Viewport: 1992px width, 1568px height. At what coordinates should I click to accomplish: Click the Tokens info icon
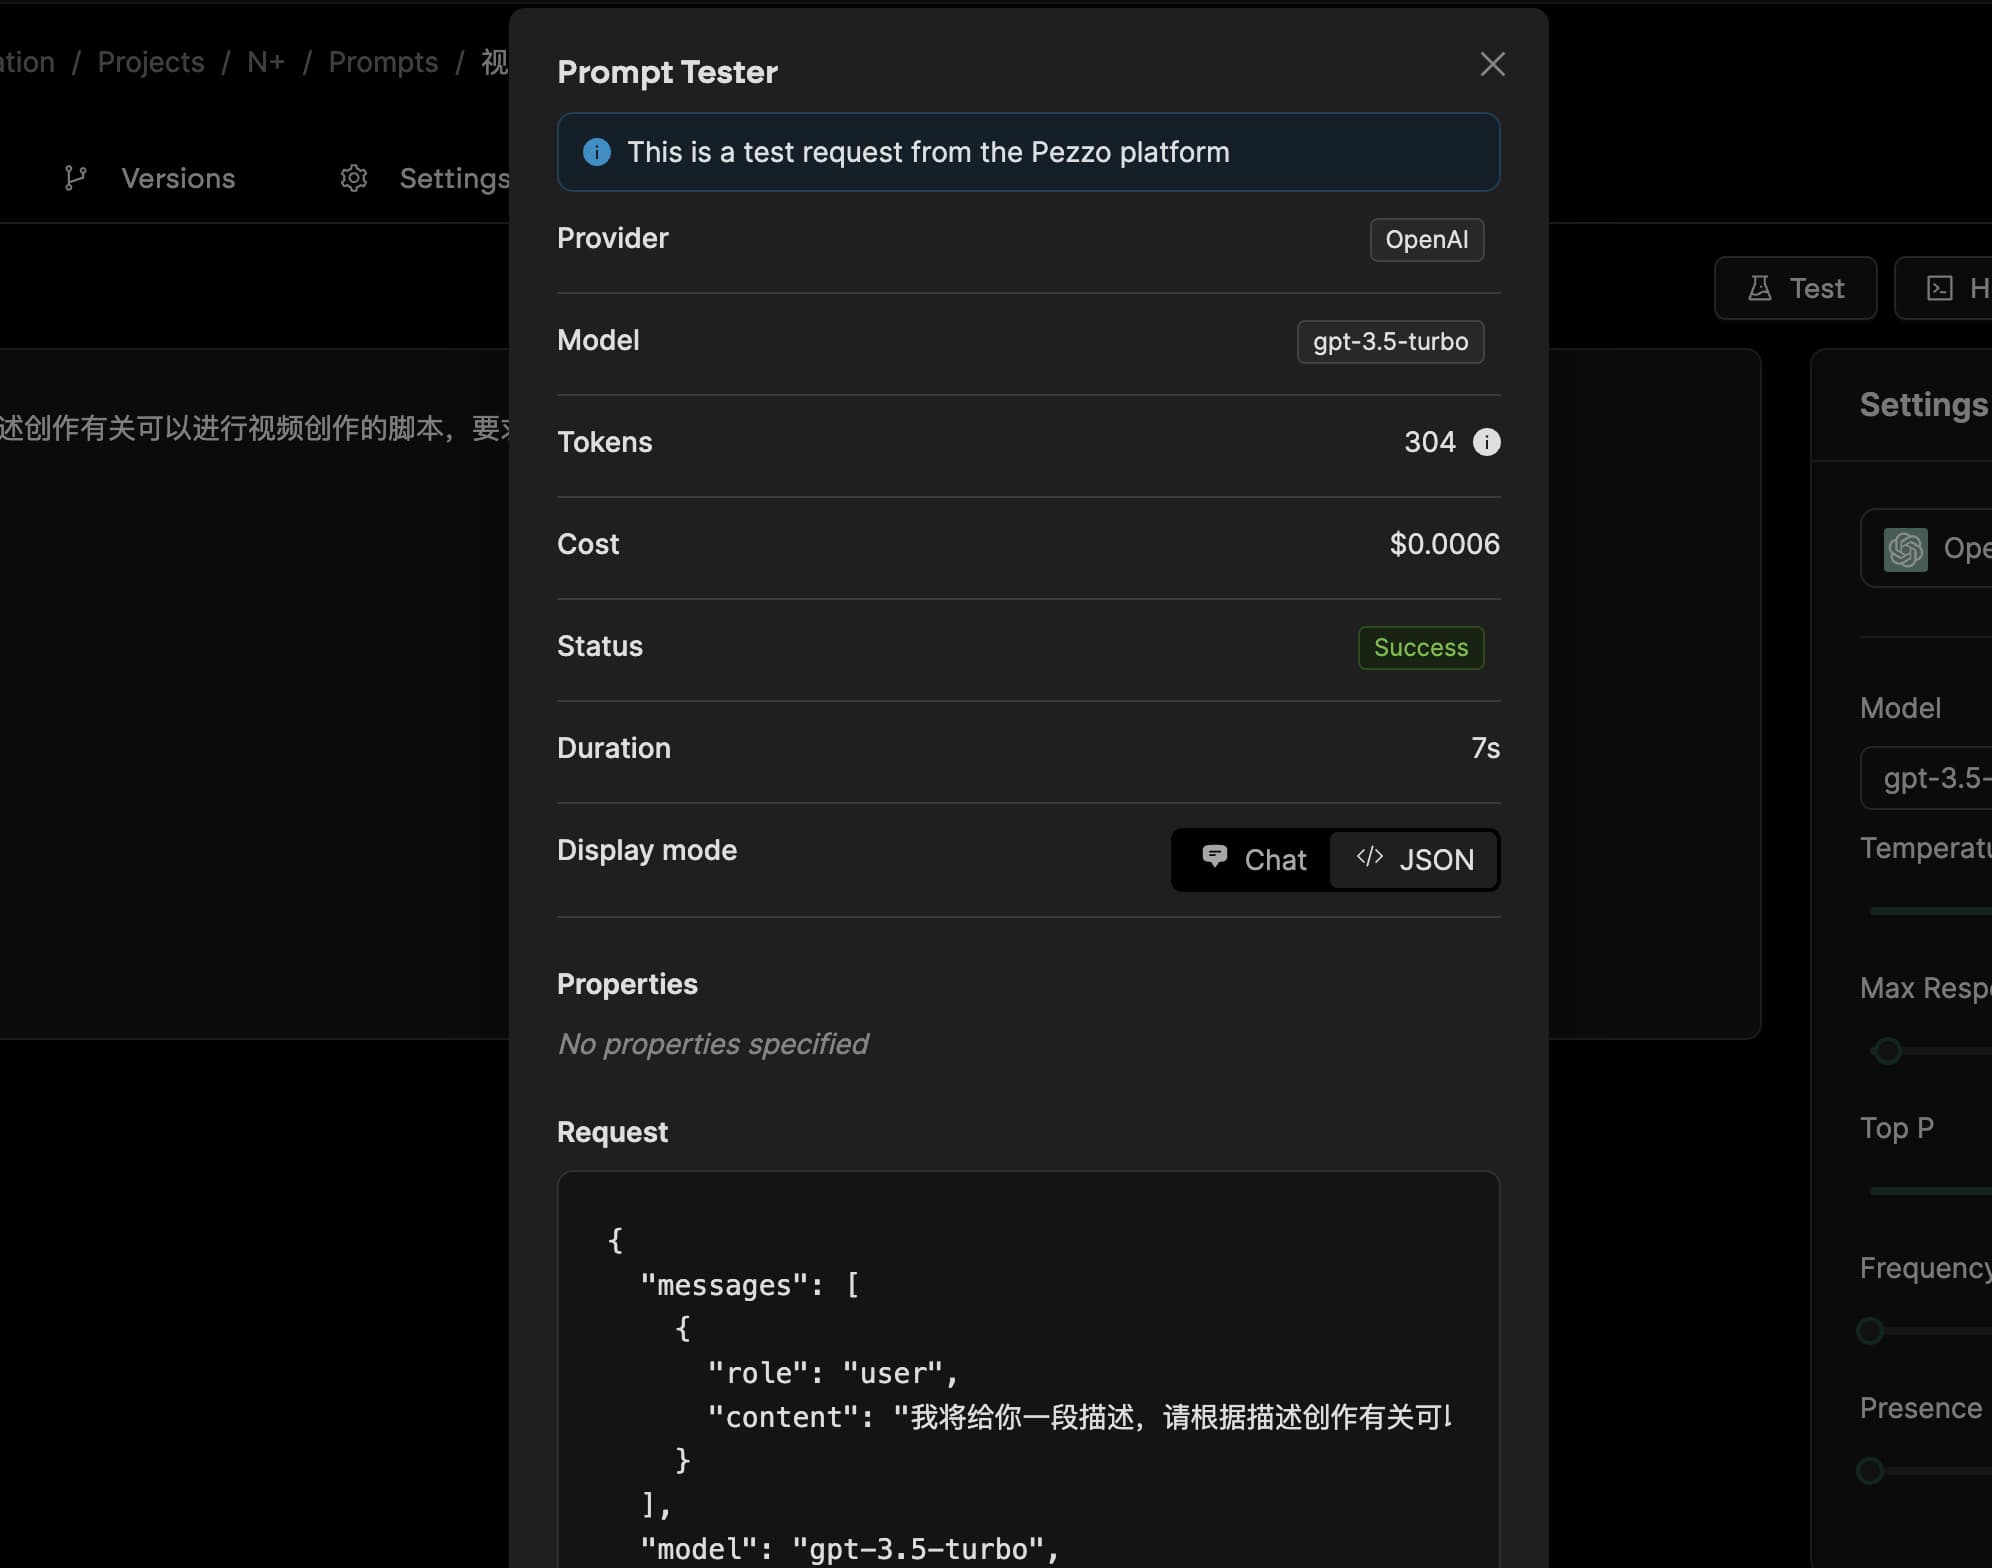(1486, 442)
